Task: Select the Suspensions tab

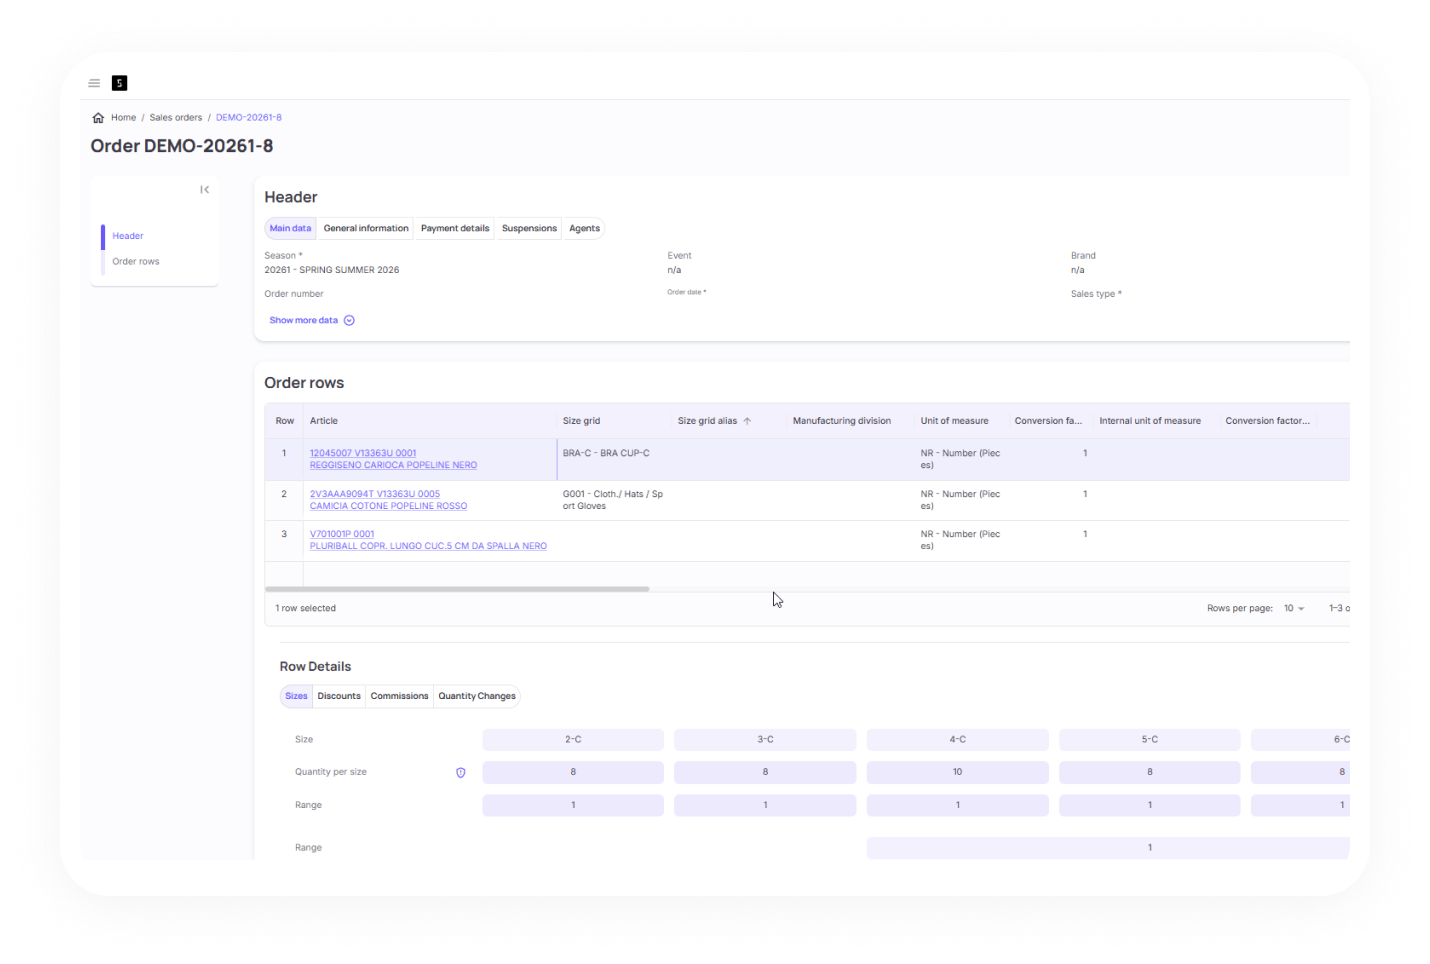Action: click(529, 229)
